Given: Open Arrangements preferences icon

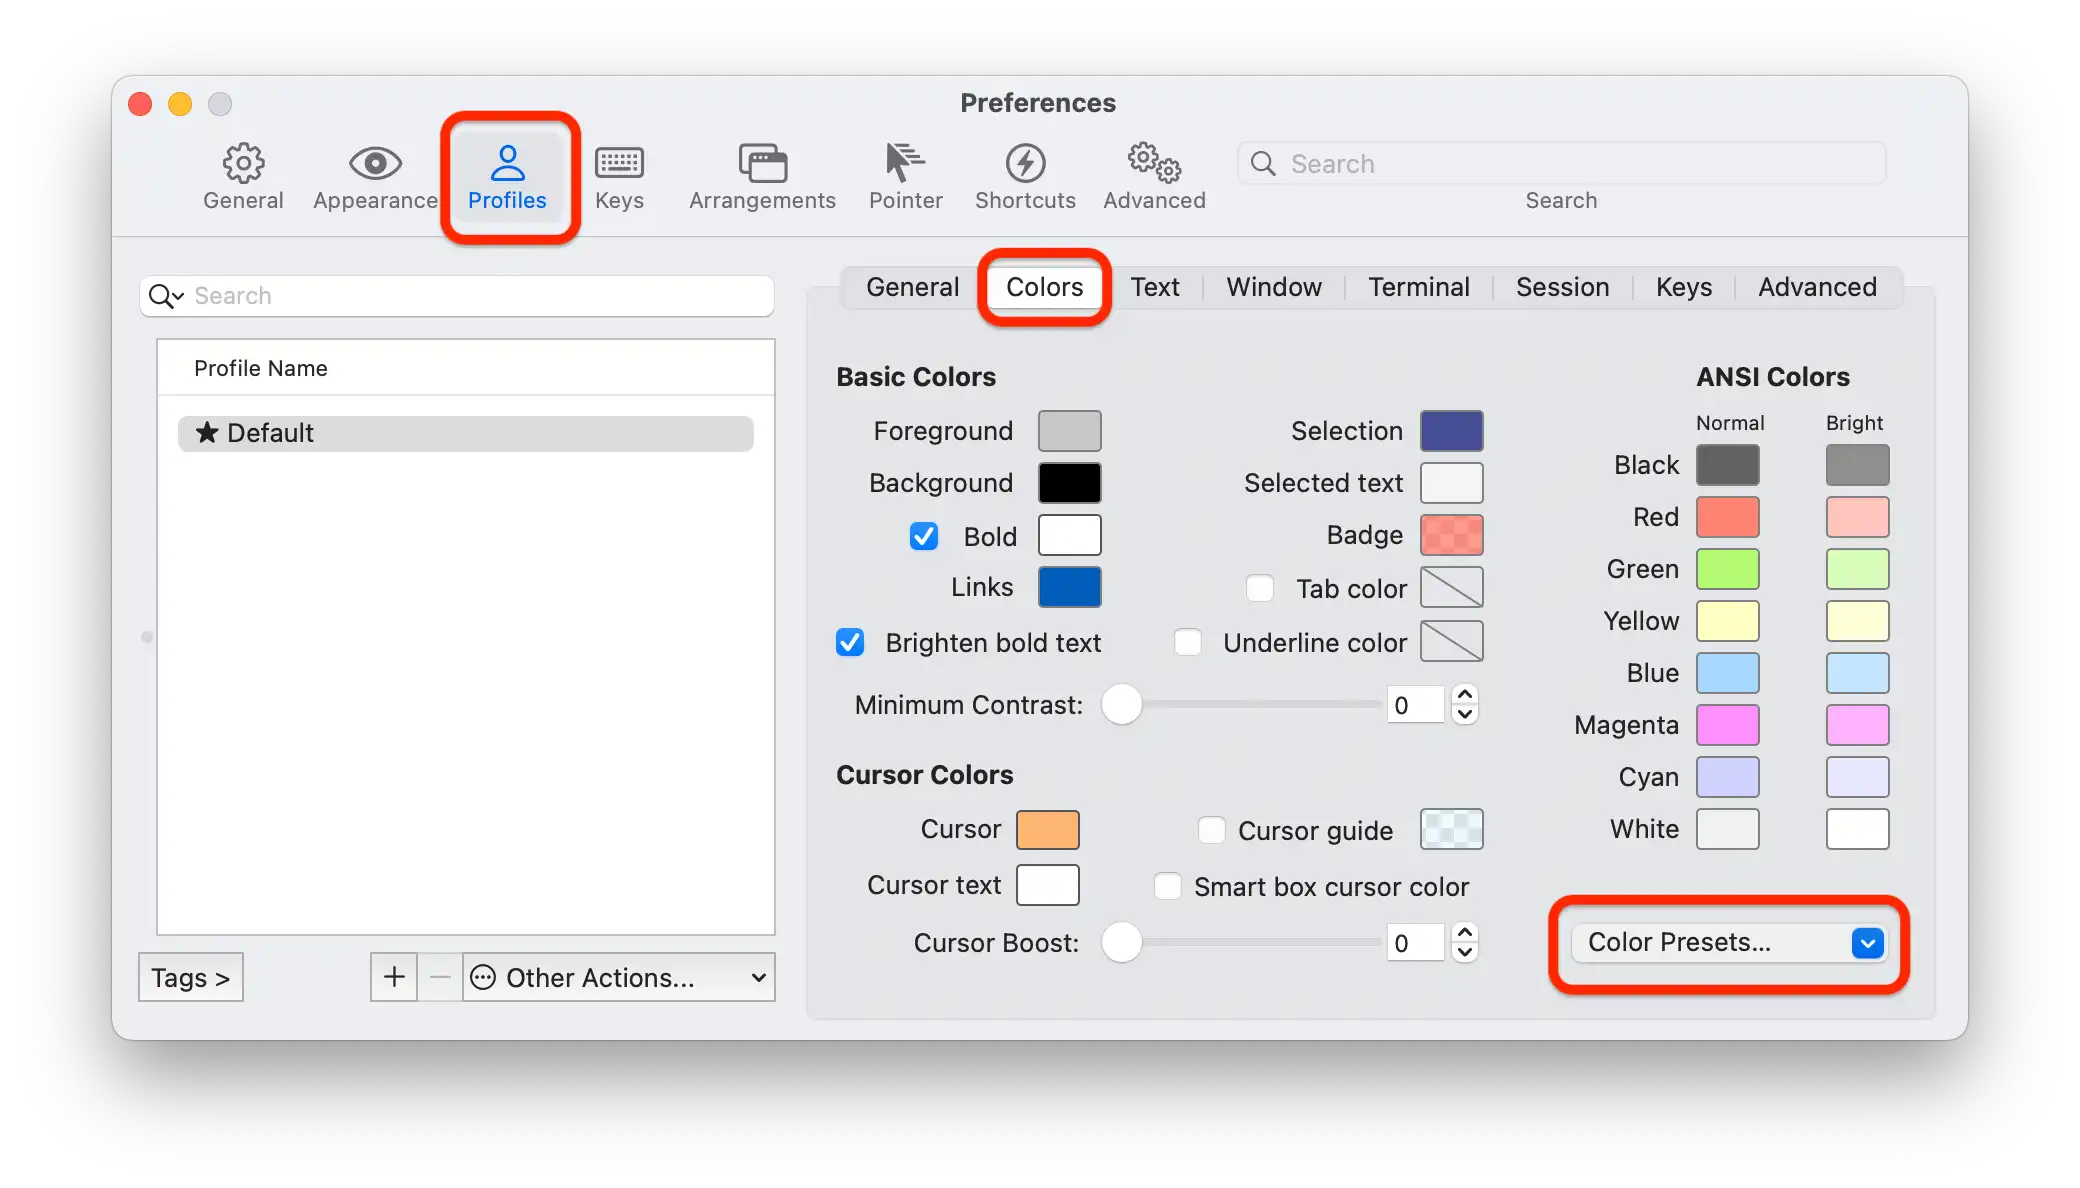Looking at the screenshot, I should 762,163.
